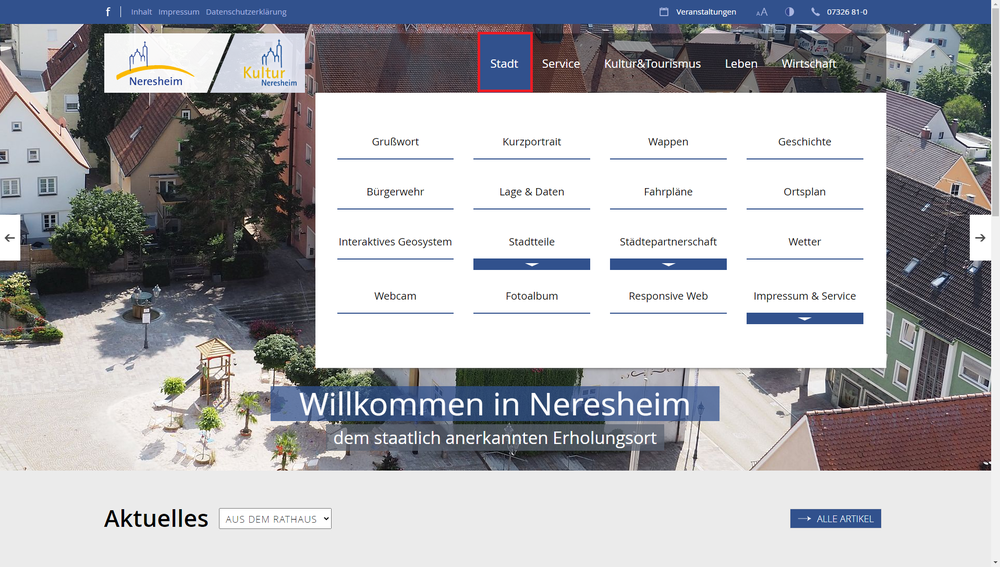Viewport: 1000px width, 567px height.
Task: Open the Aus dem Rathaus dropdown
Action: (275, 519)
